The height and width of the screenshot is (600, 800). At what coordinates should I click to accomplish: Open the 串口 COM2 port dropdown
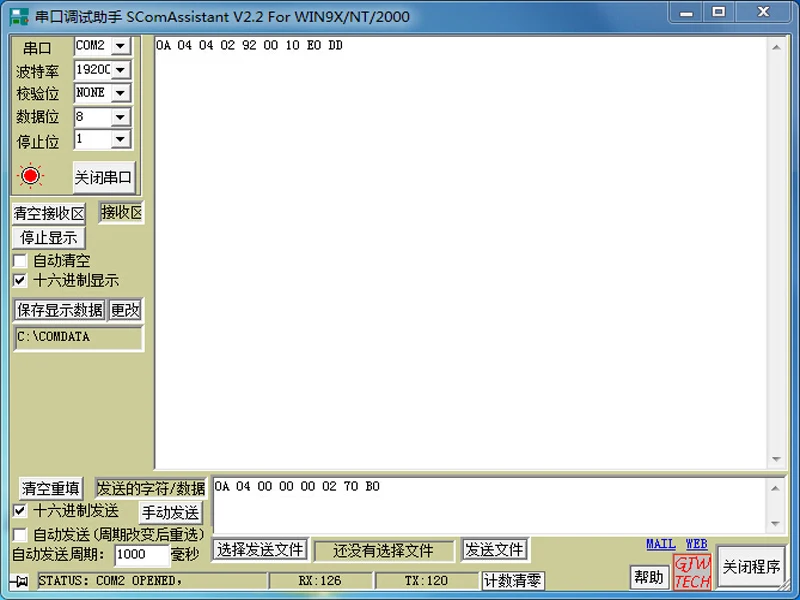click(120, 46)
